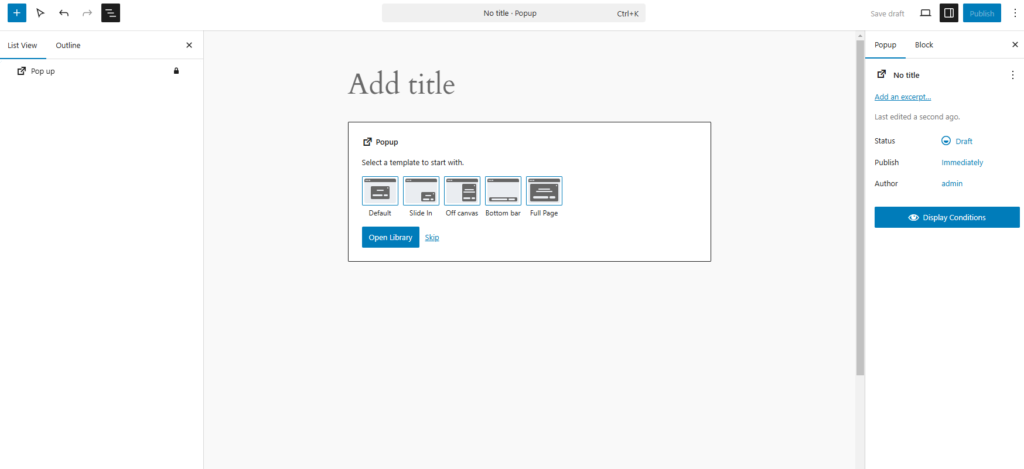Screen dimensions: 1024x469
Task: Open the Display Conditions button
Action: [x=947, y=218]
